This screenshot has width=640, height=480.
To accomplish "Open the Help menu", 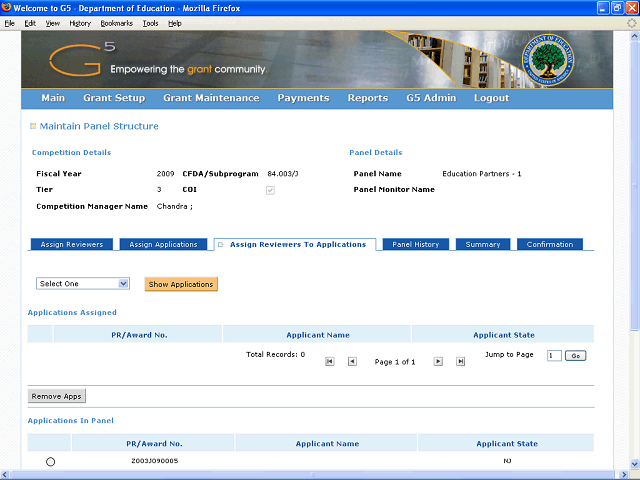I will click(175, 23).
